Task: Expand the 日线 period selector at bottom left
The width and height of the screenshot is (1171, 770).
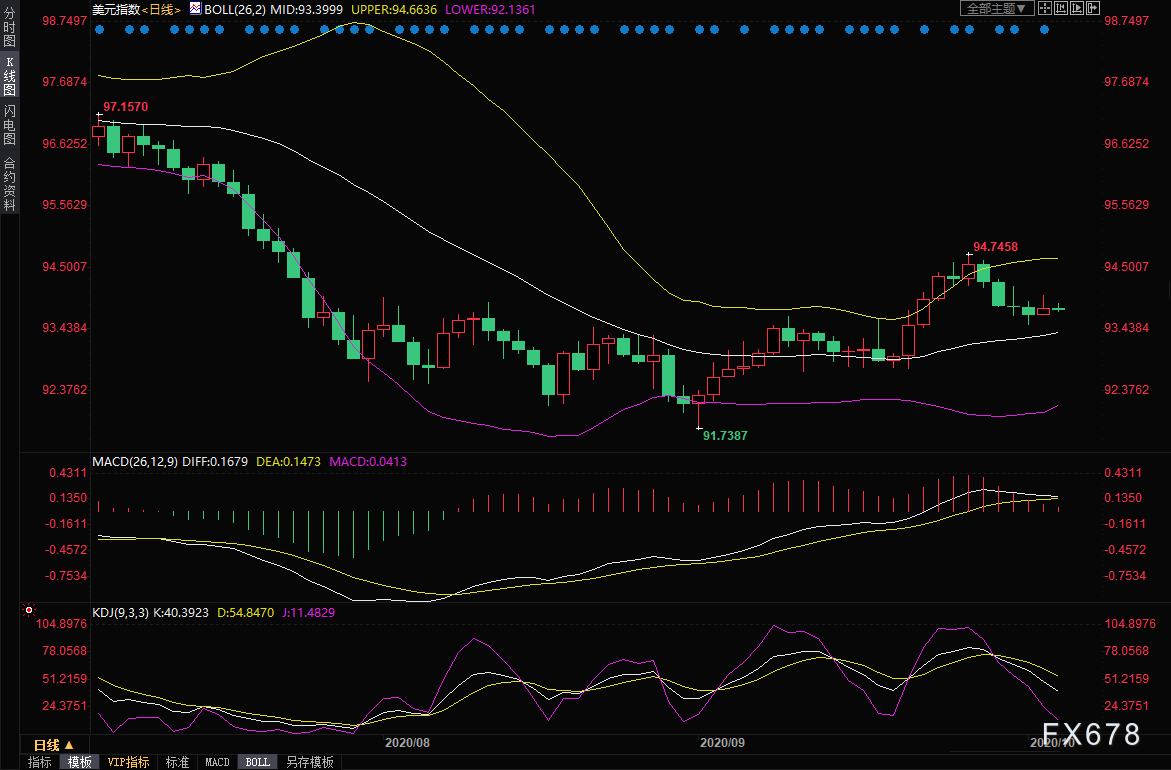Action: click(53, 745)
